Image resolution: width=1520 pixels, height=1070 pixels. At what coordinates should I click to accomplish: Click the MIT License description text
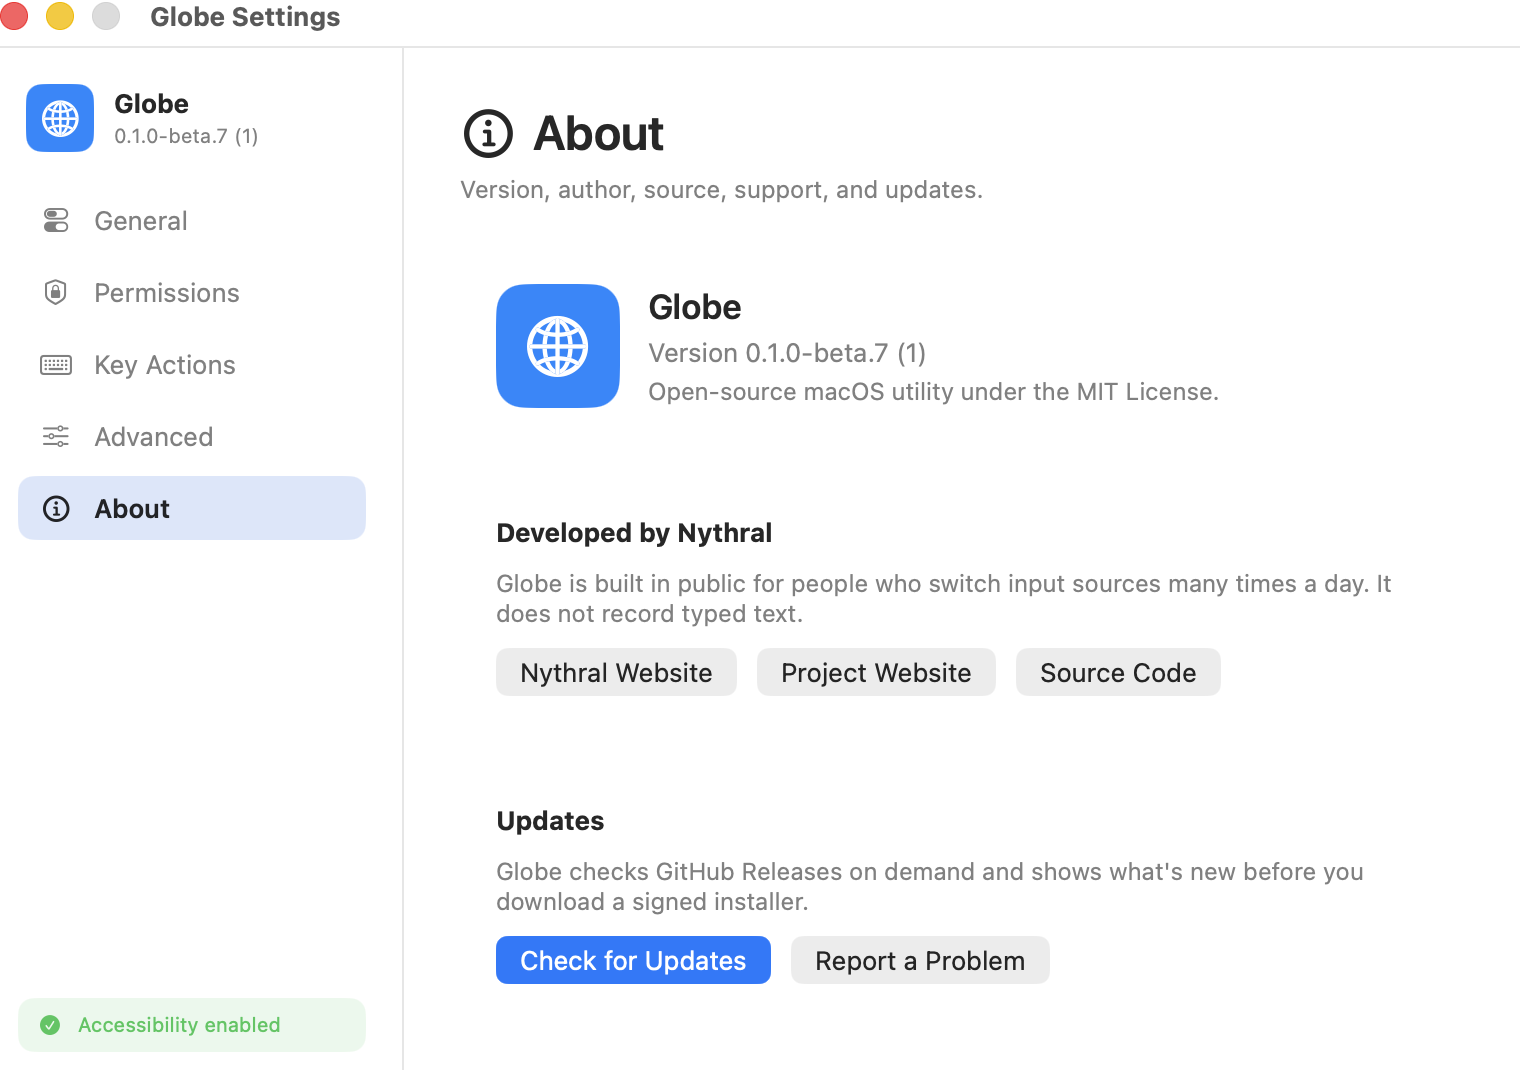933,392
